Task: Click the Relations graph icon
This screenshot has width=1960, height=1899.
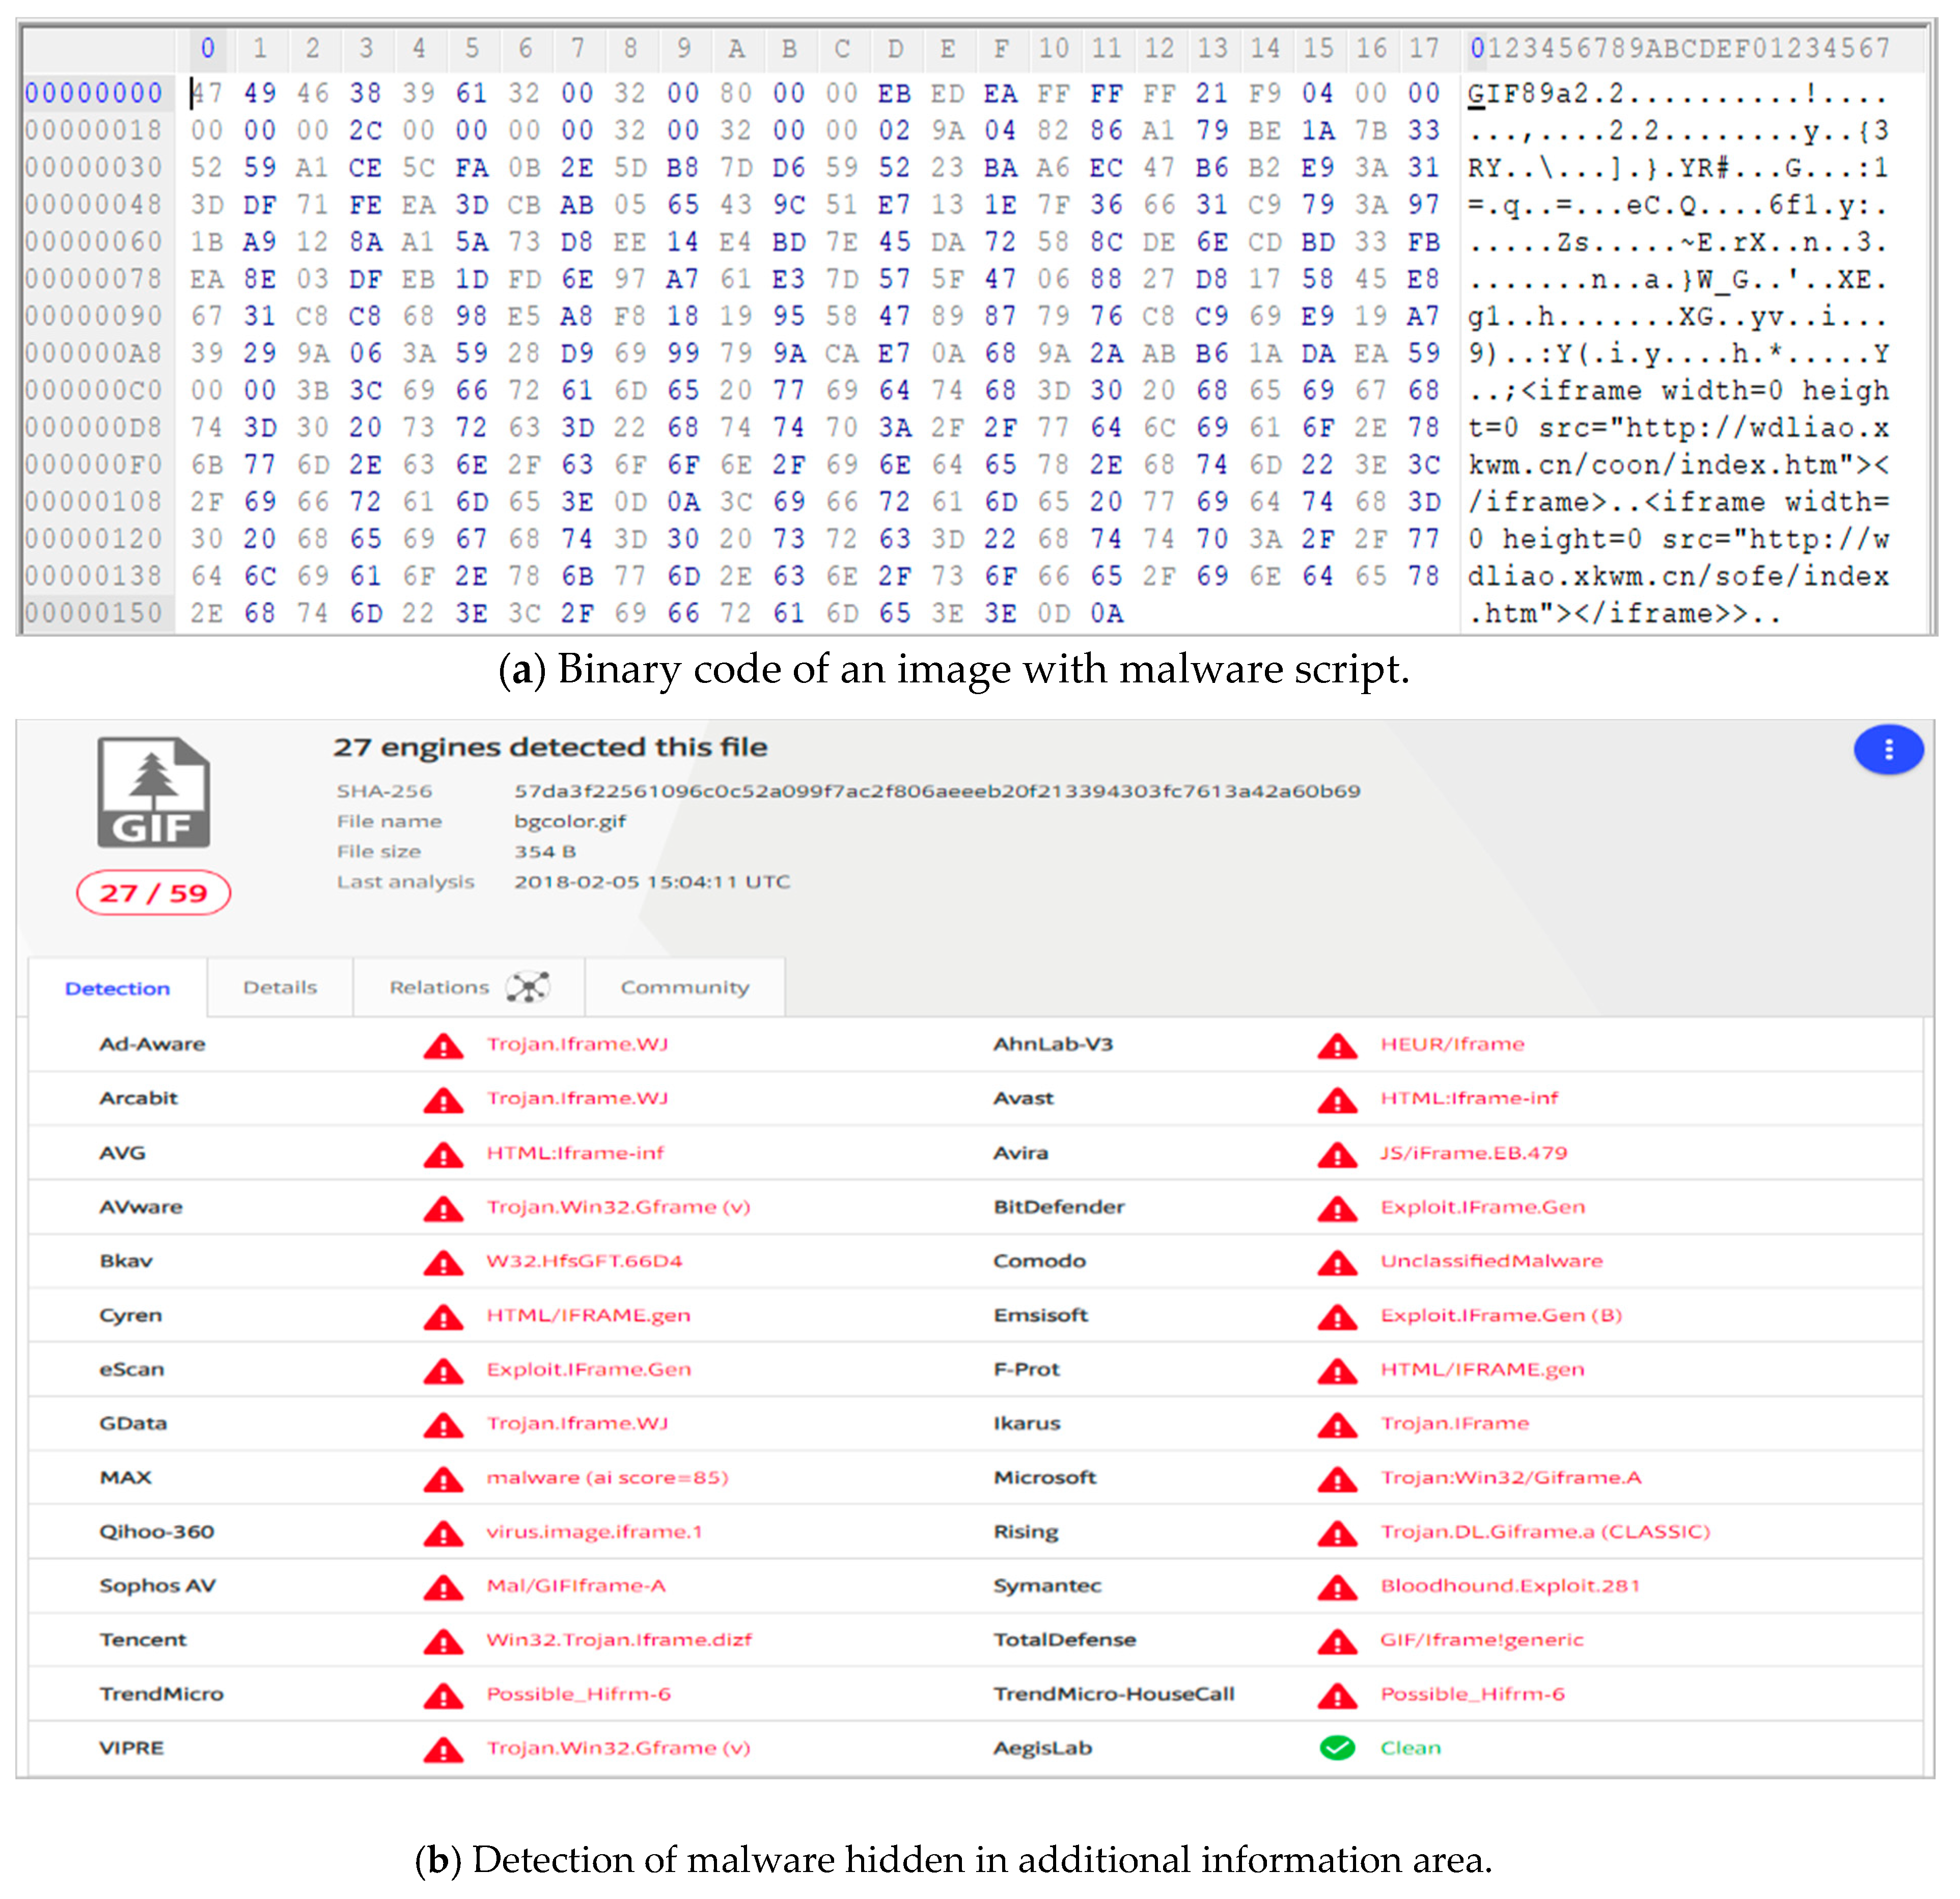Action: [x=528, y=987]
